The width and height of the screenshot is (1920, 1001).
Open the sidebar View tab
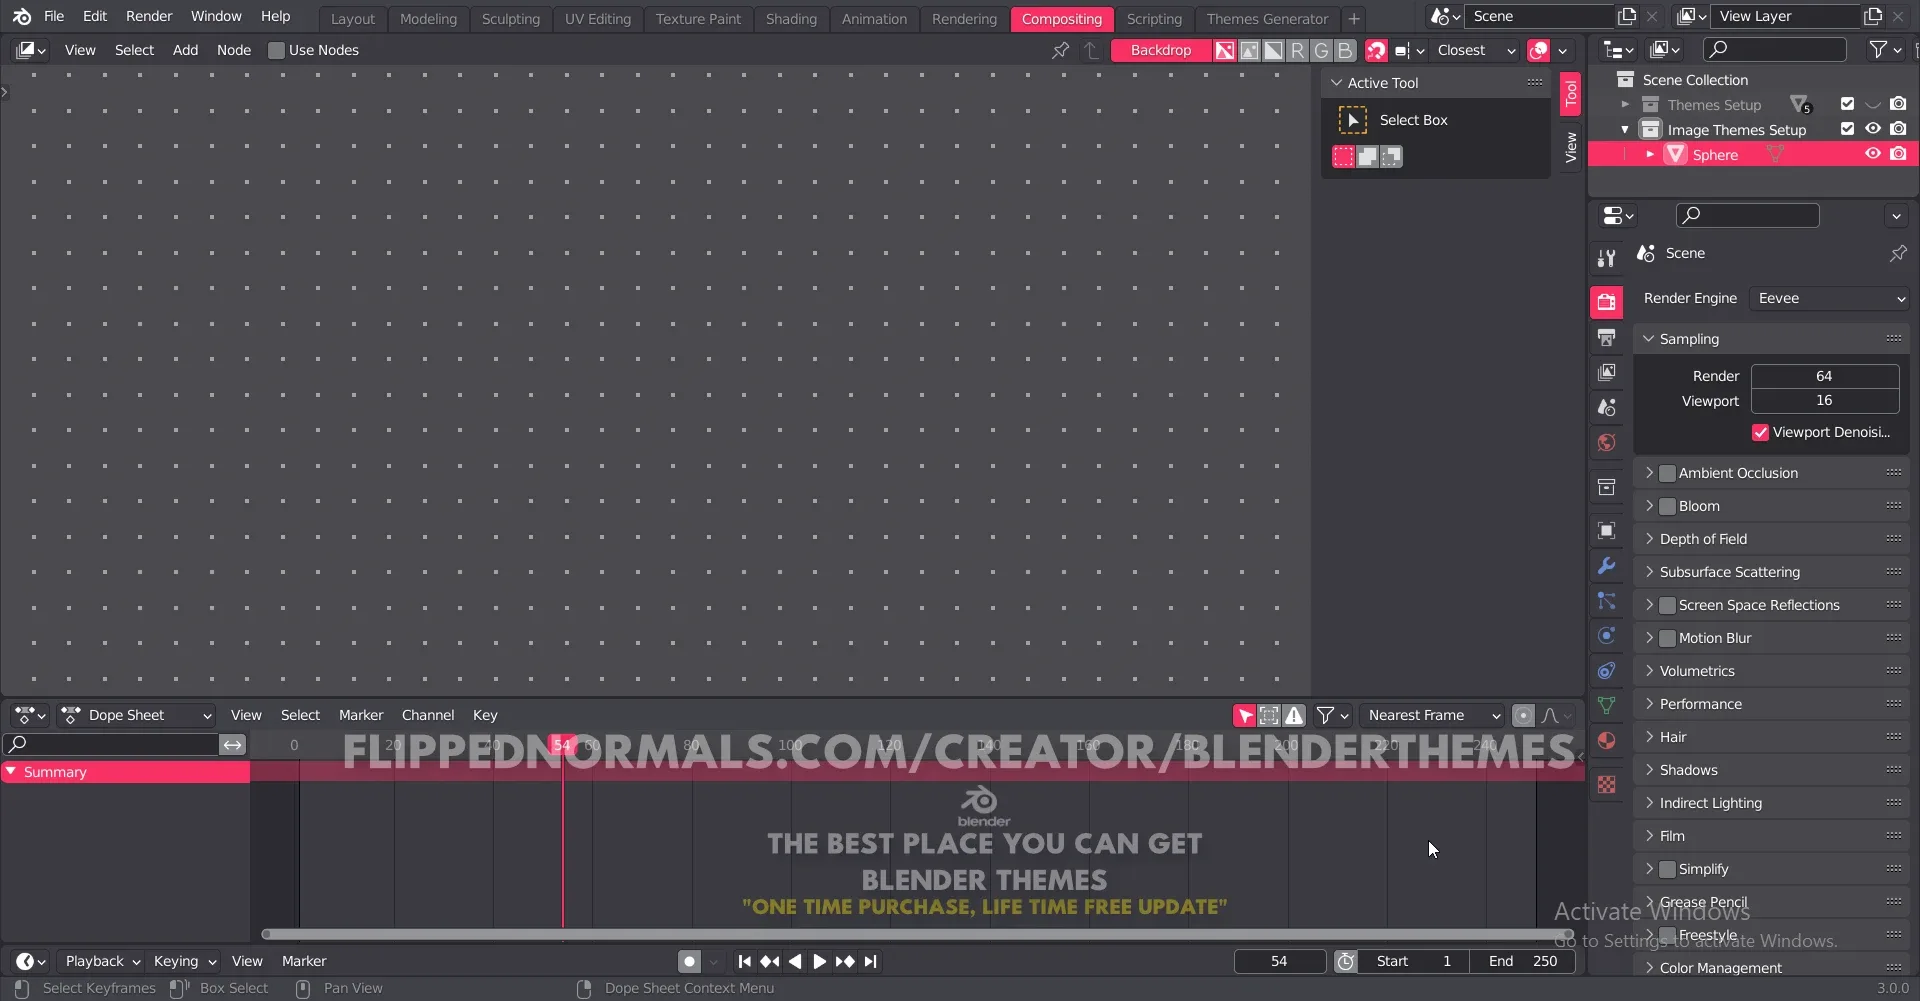click(1571, 147)
